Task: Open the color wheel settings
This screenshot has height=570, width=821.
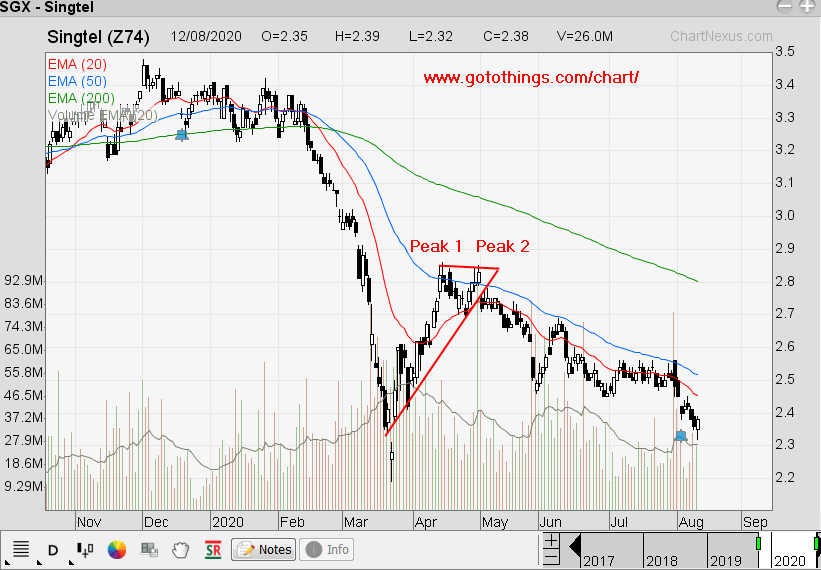Action: click(x=117, y=550)
